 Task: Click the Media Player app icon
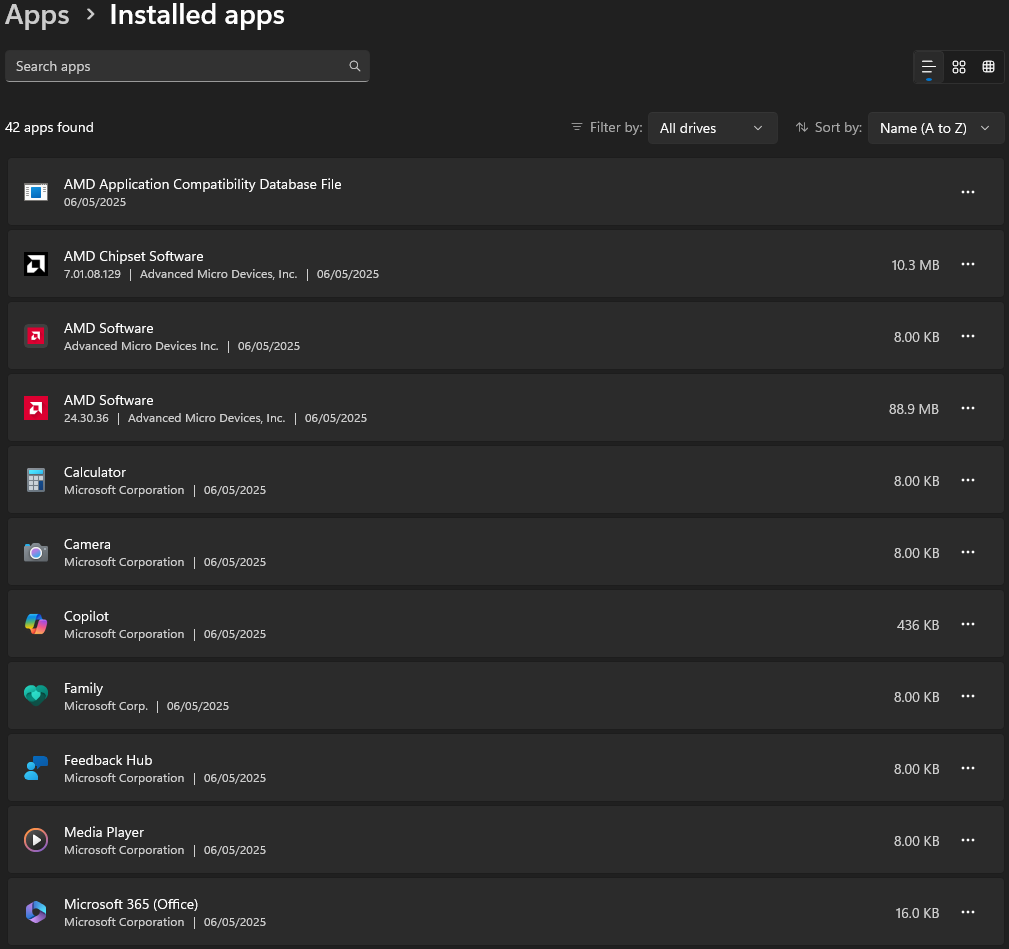coord(36,840)
